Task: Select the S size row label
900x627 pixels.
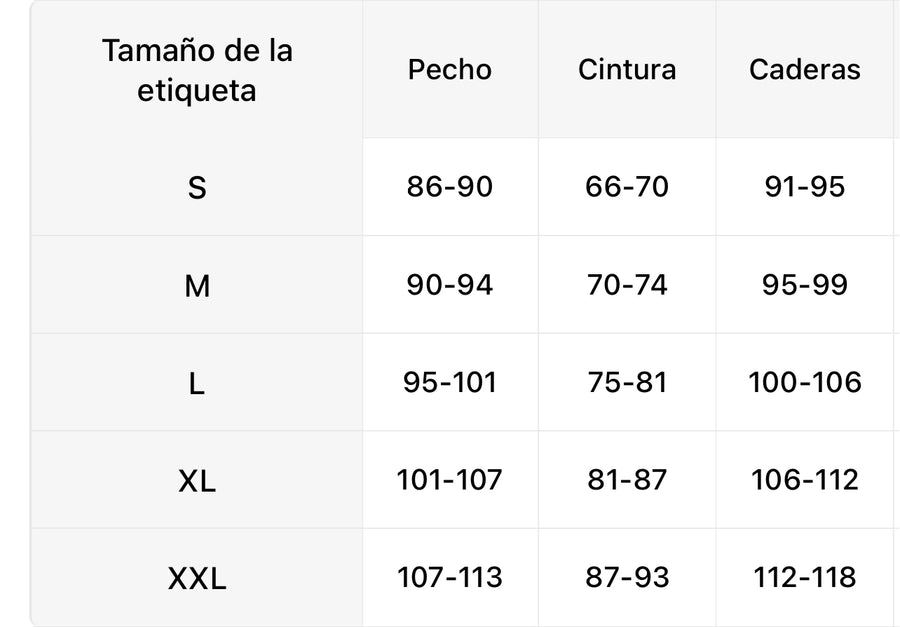Action: coord(197,187)
